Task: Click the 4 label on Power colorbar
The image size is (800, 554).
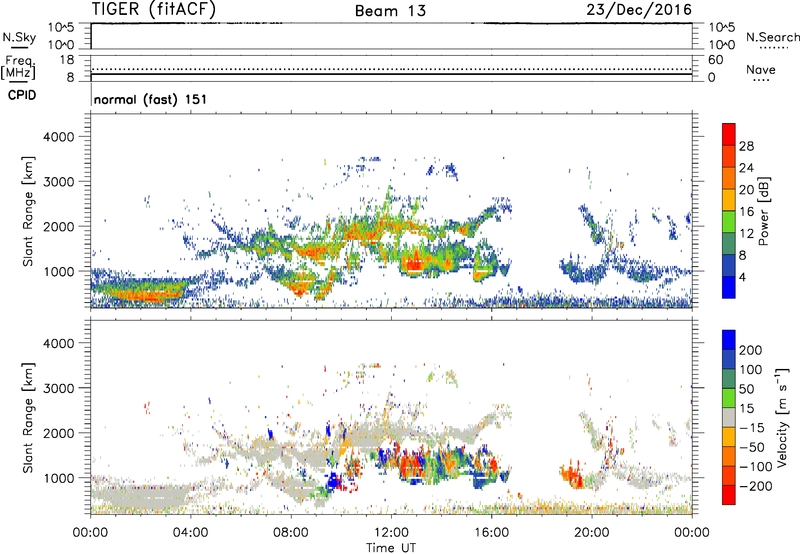Action: pyautogui.click(x=742, y=277)
